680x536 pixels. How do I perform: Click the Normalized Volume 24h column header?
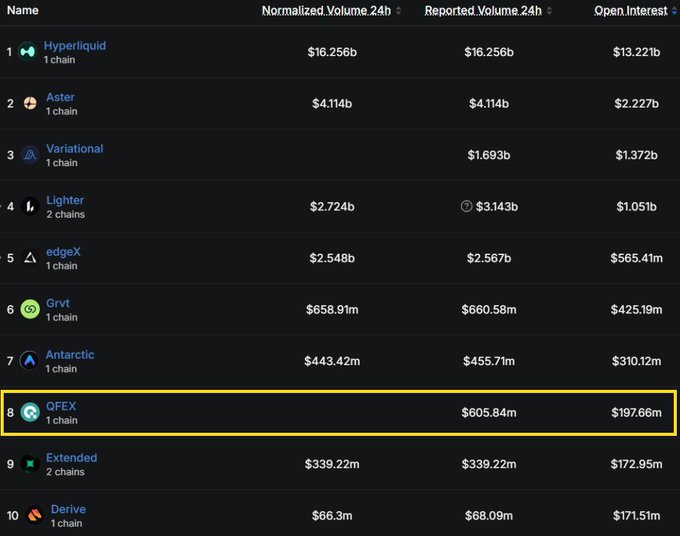click(326, 10)
